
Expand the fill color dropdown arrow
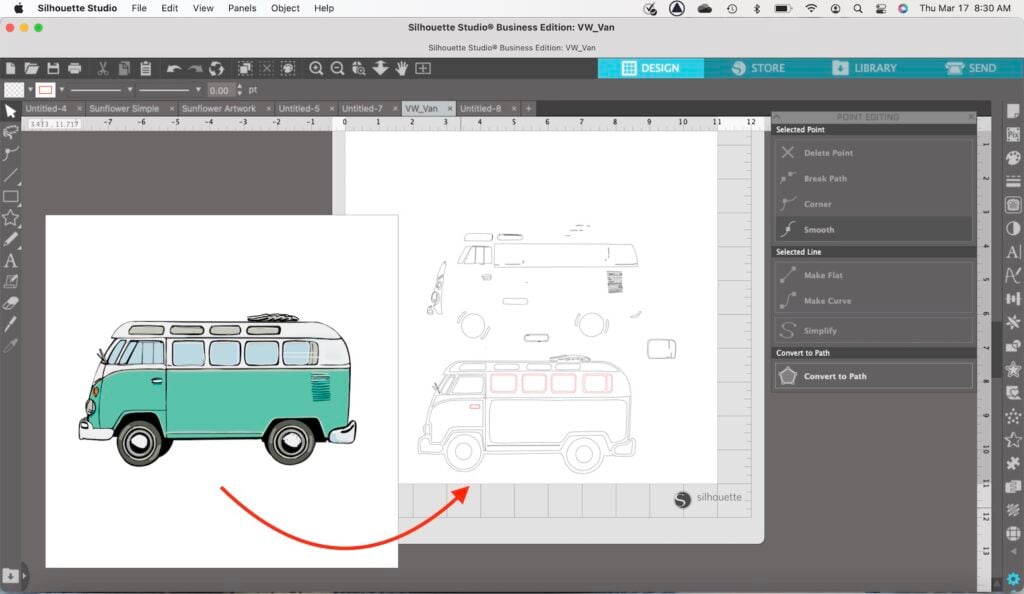point(30,89)
